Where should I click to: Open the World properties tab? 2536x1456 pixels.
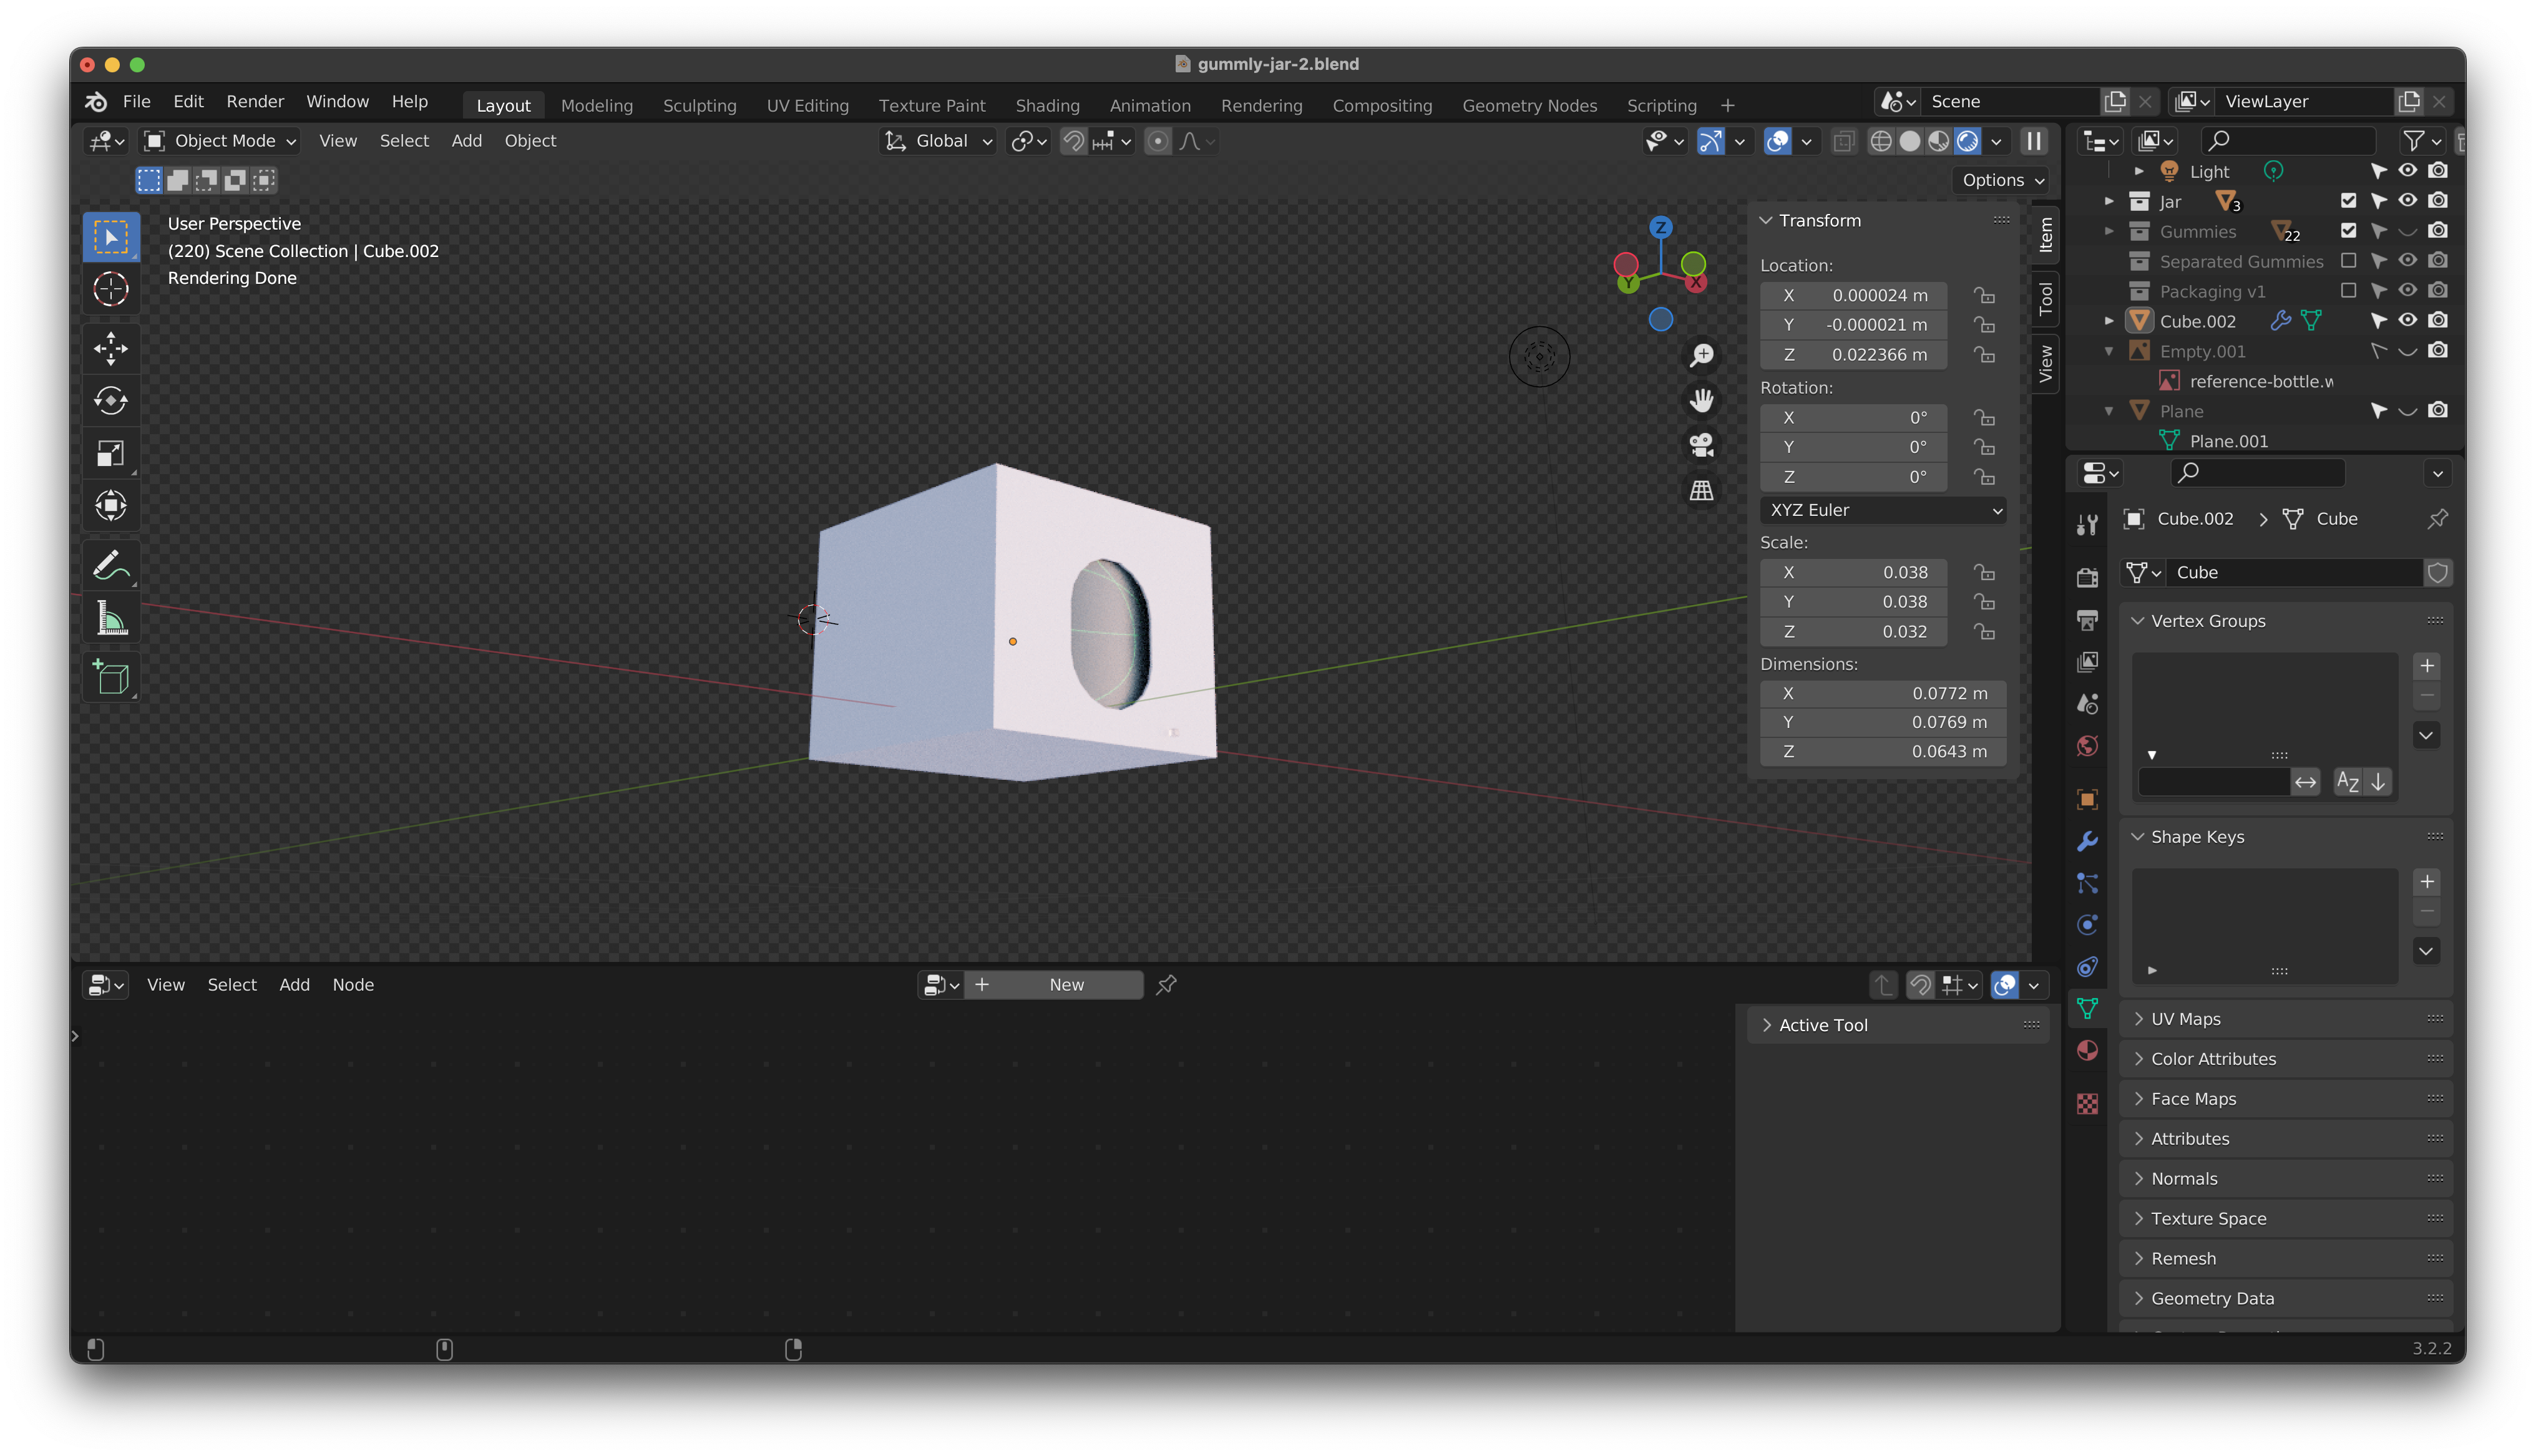click(x=2087, y=746)
